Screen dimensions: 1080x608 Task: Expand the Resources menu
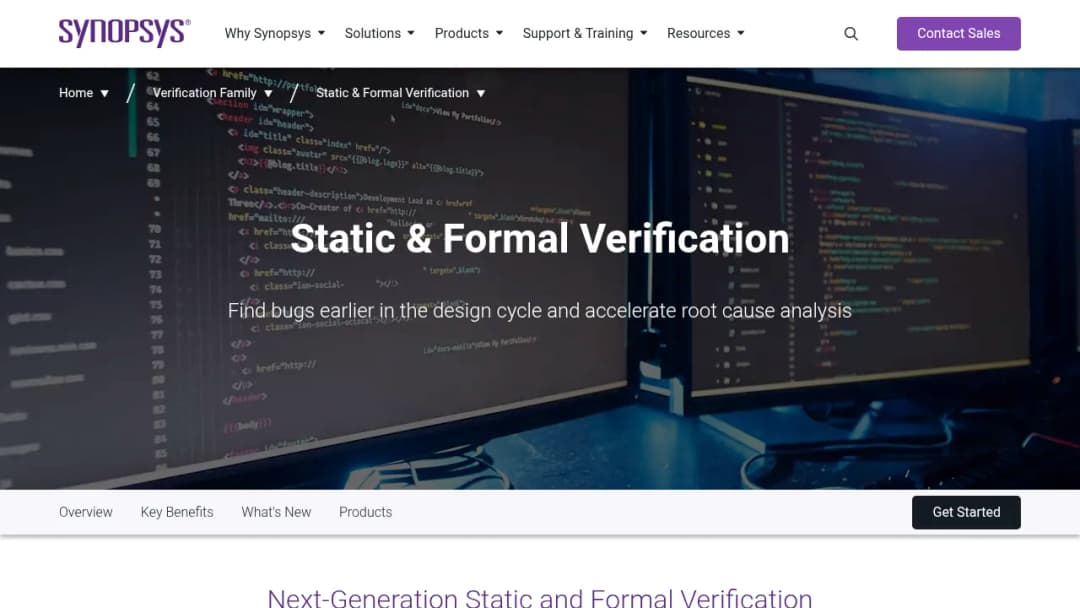(x=705, y=33)
